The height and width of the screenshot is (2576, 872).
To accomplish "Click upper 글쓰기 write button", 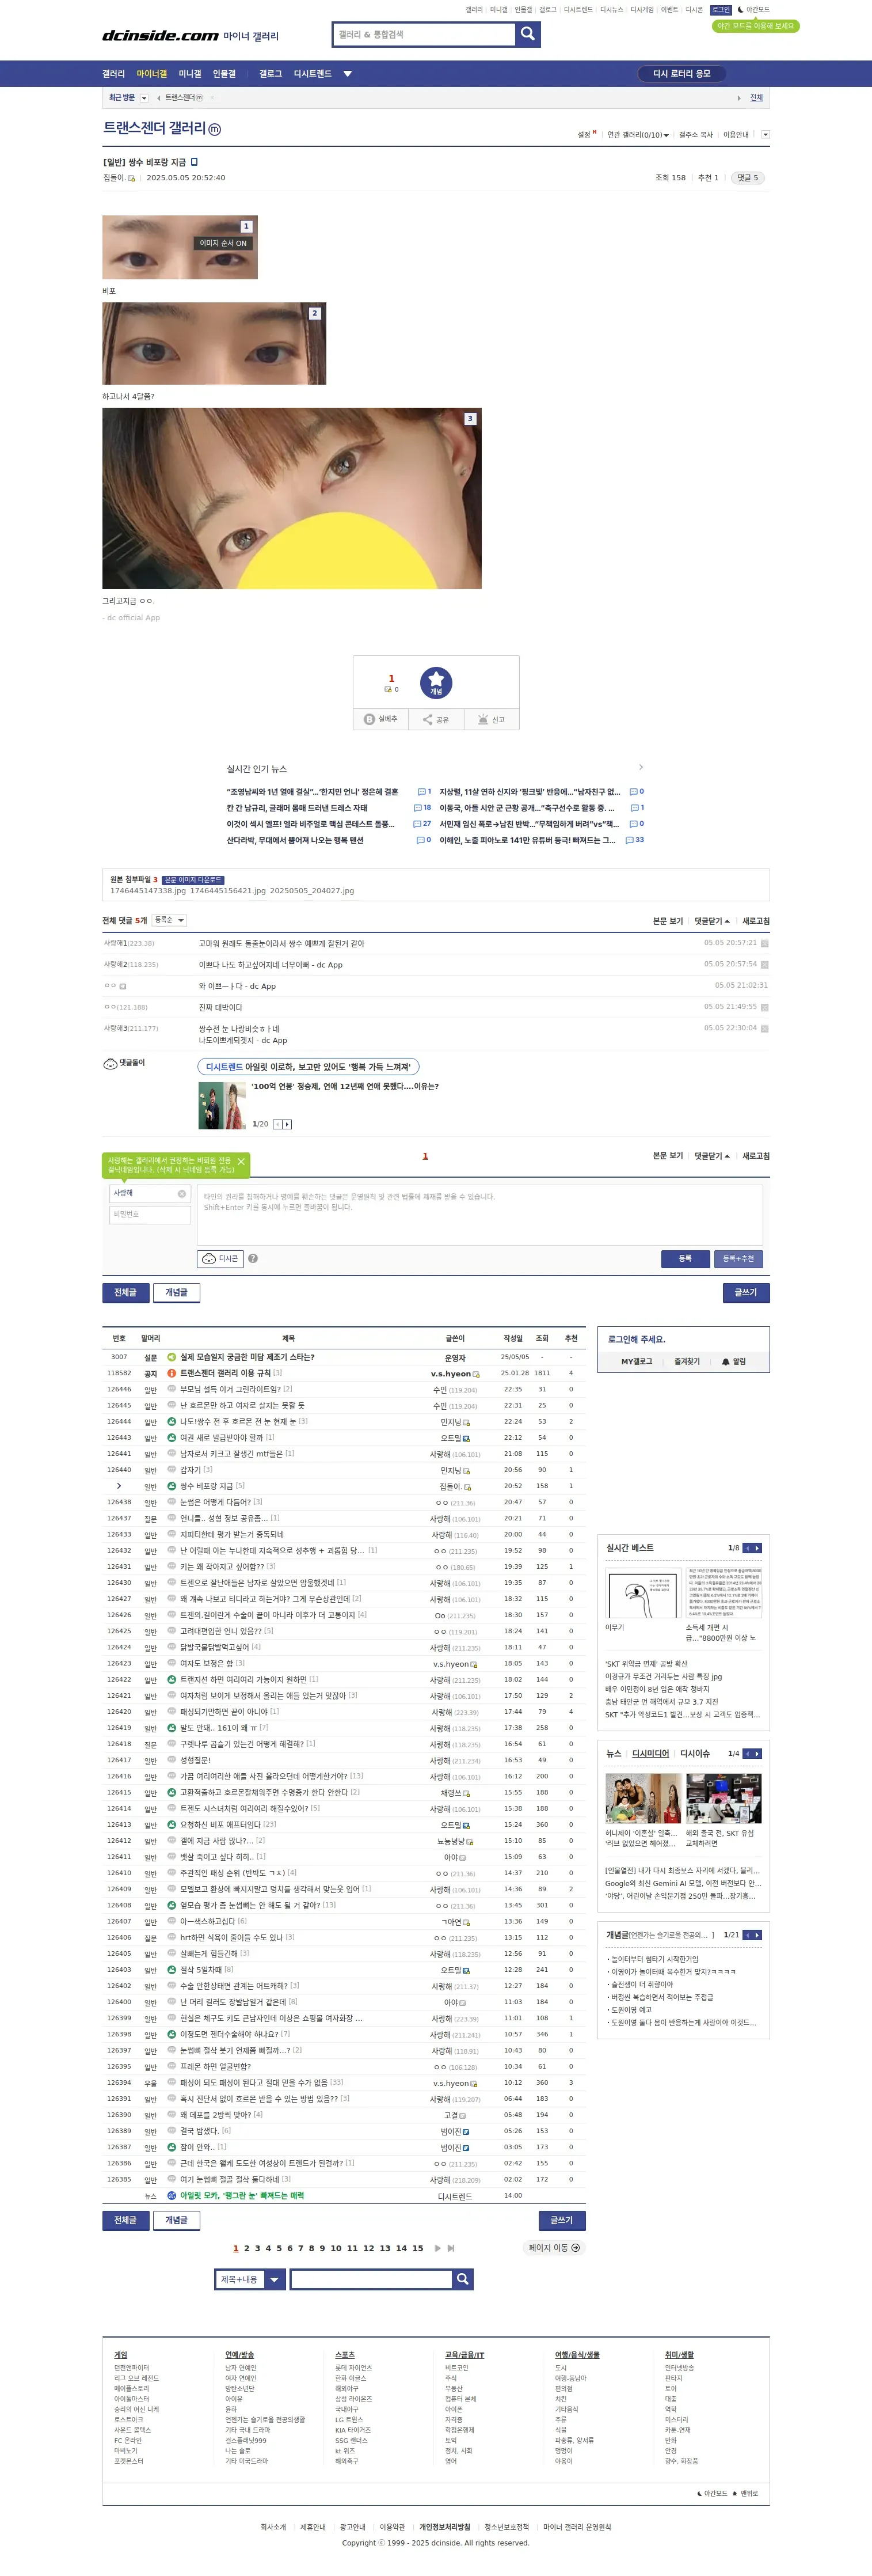I will [x=746, y=1293].
